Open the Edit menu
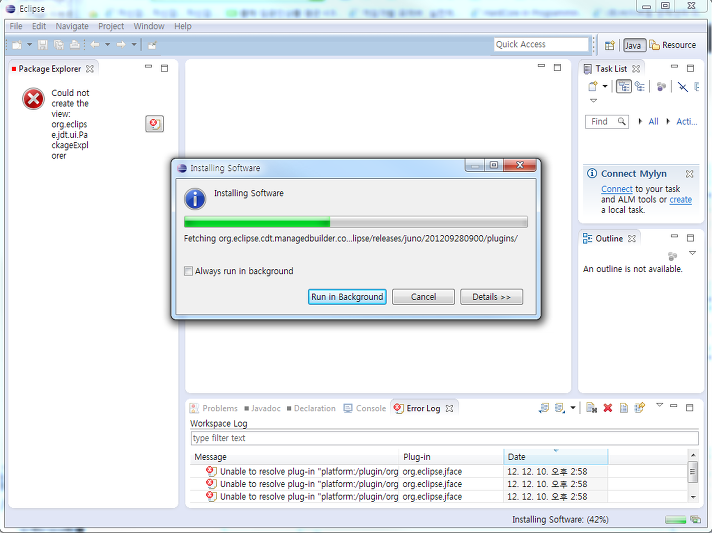The height and width of the screenshot is (533, 712). (x=39, y=26)
